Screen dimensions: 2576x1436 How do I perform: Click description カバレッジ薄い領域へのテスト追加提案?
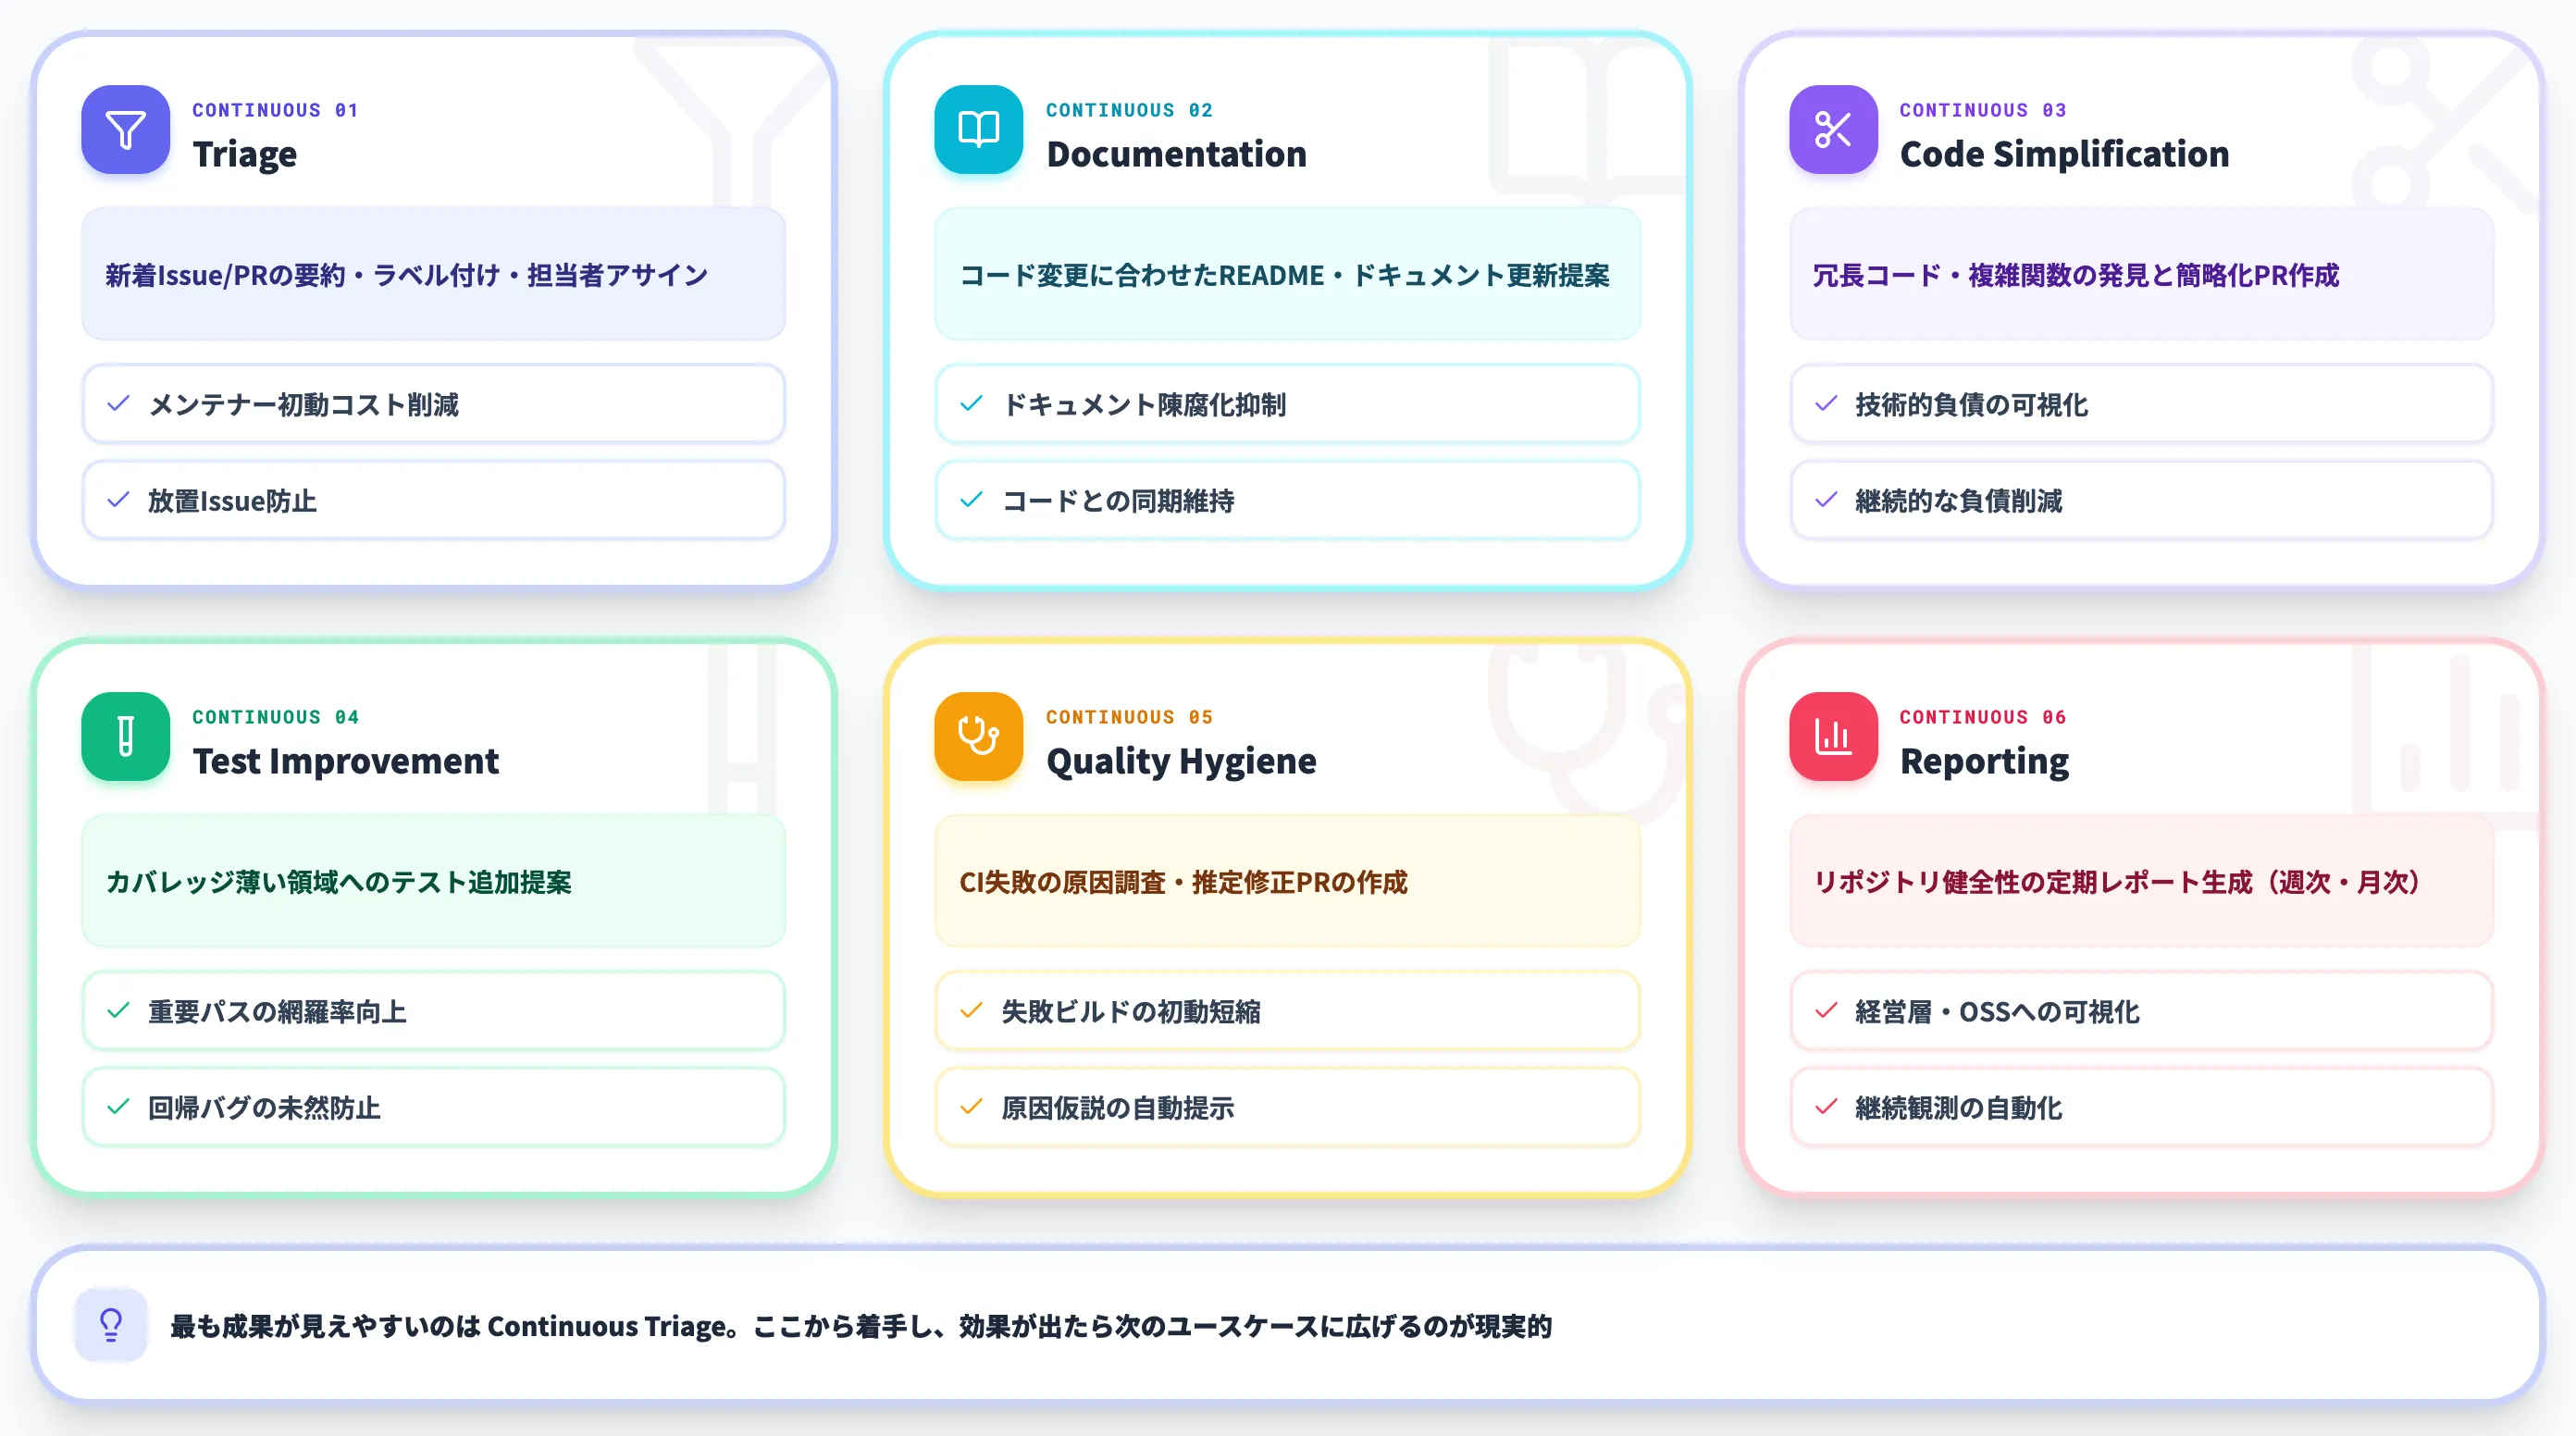[338, 882]
